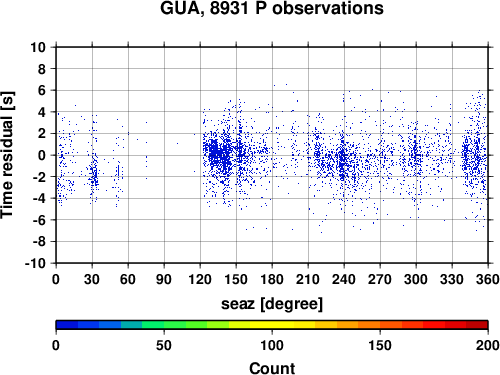500x375 pixels.
Task: Click the dark blue start of colorbar
Action: point(67,325)
